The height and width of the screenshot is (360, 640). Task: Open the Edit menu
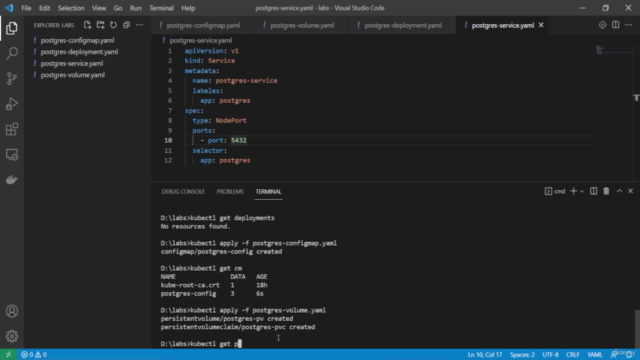pyautogui.click(x=44, y=8)
